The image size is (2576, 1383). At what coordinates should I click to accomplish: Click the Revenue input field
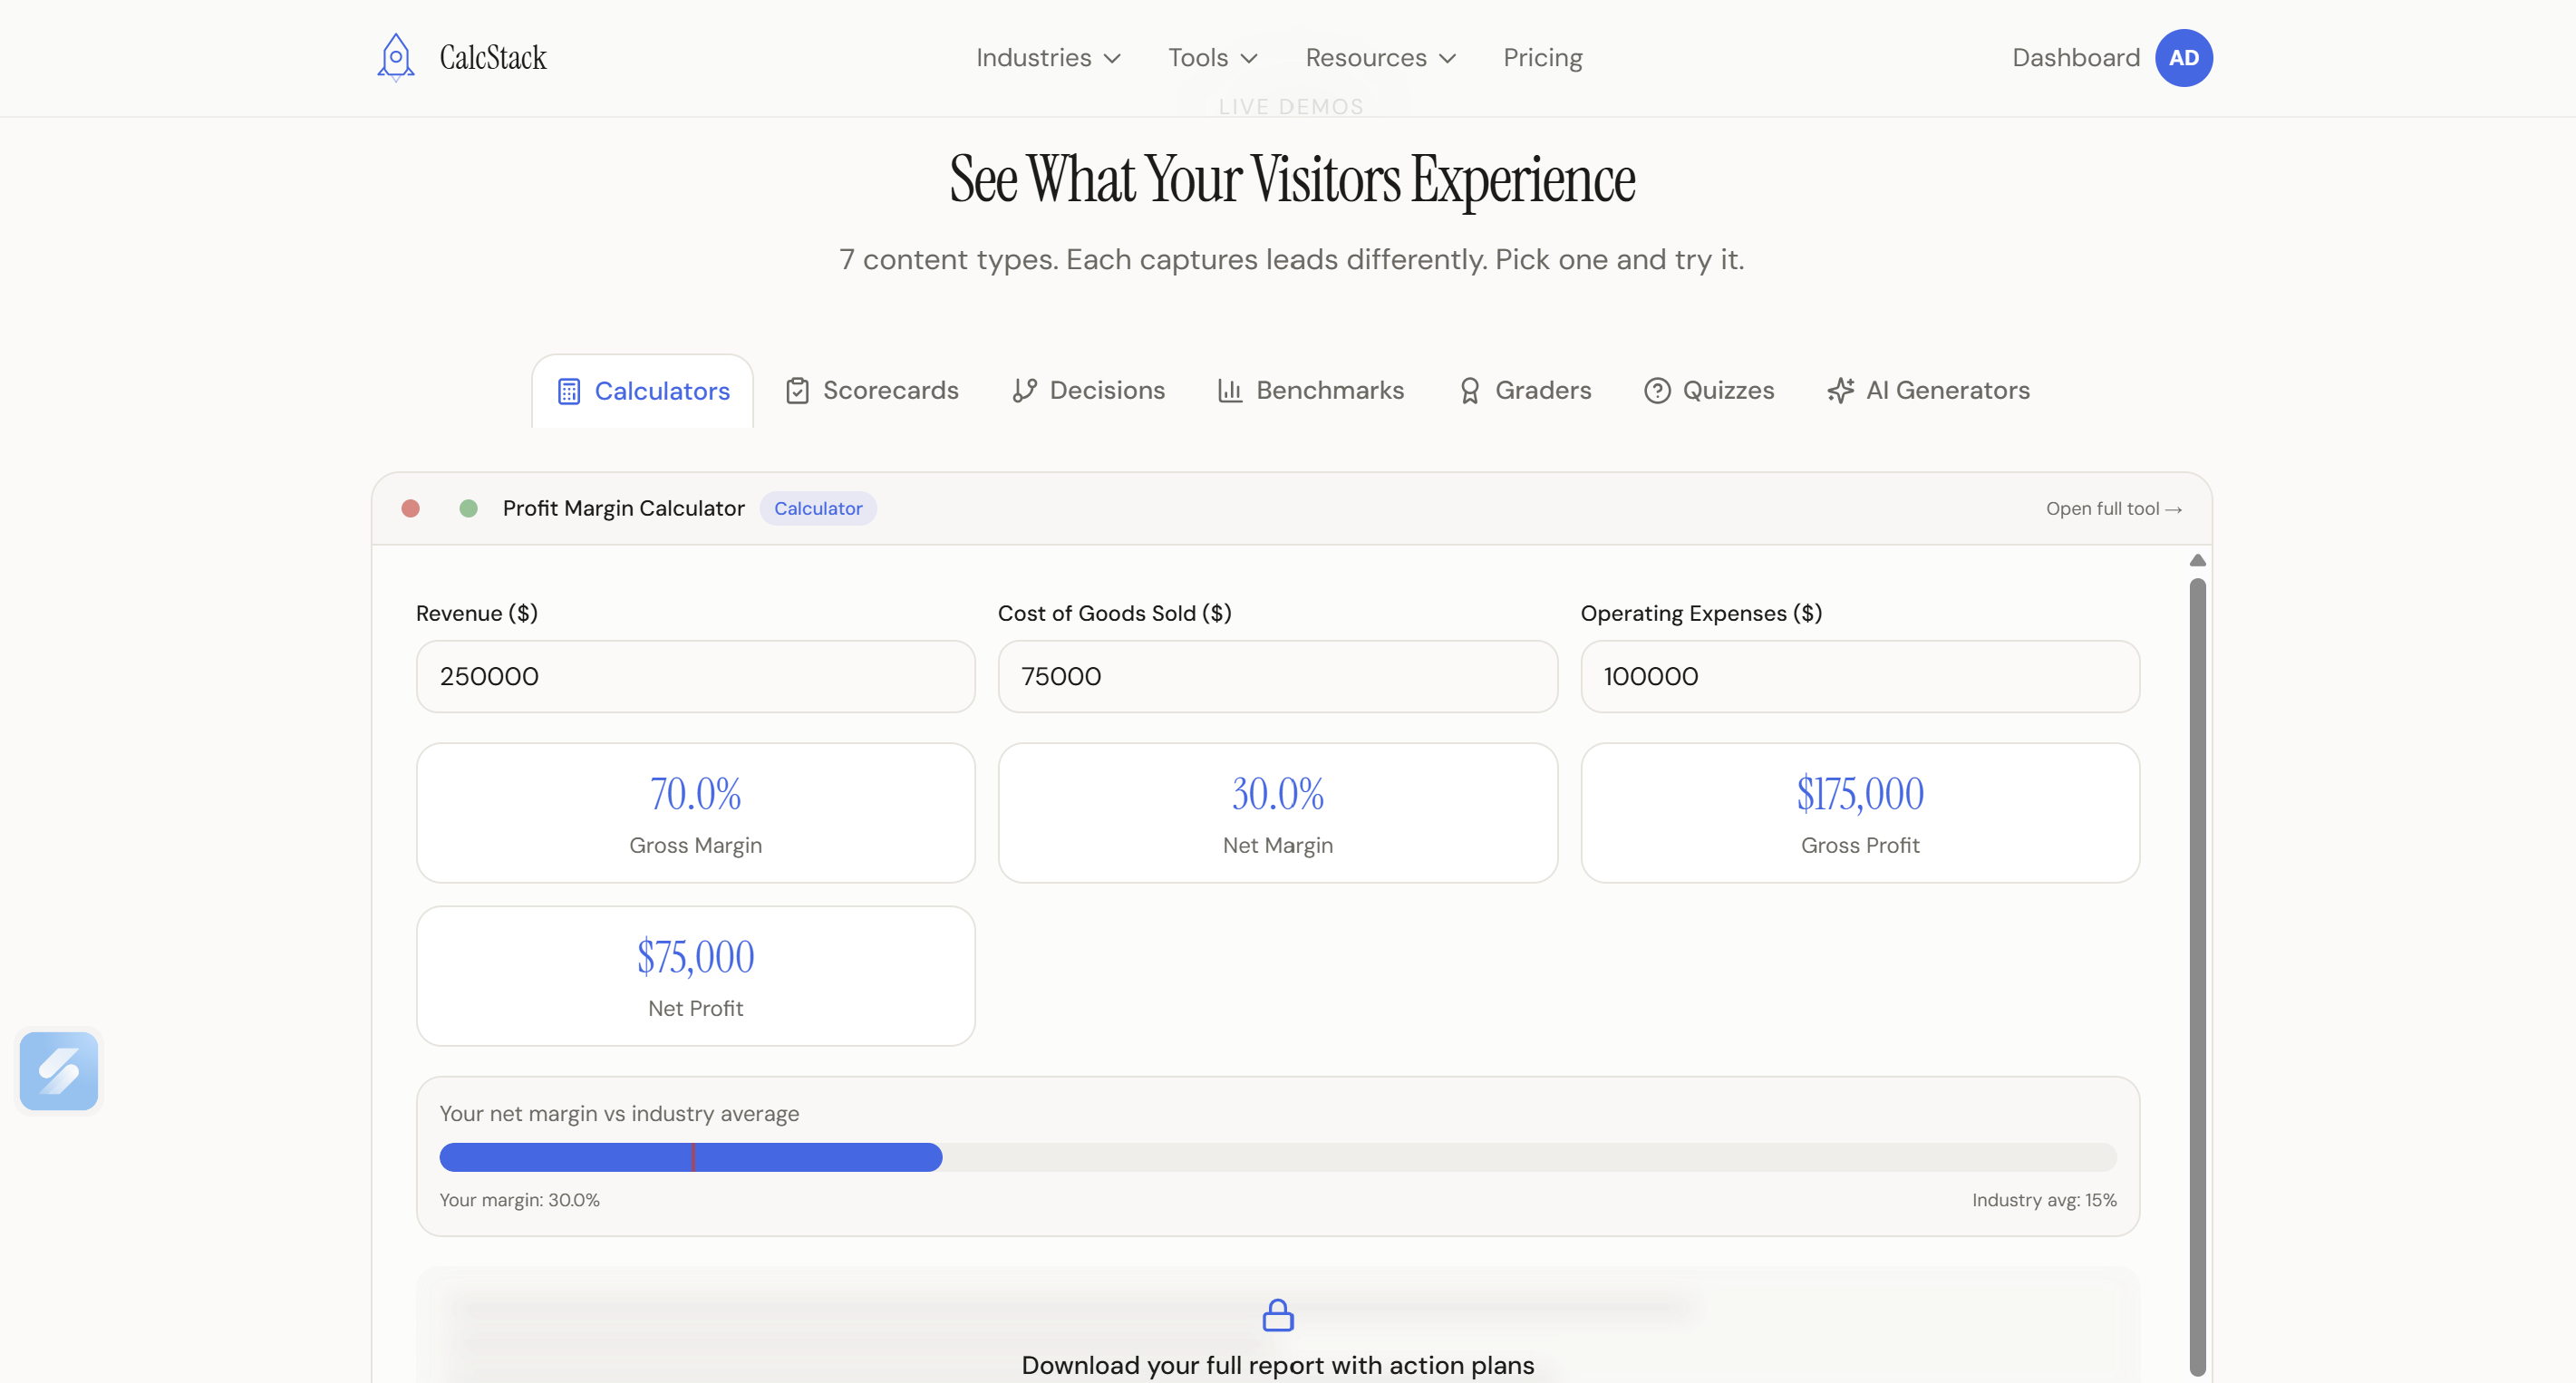coord(695,677)
